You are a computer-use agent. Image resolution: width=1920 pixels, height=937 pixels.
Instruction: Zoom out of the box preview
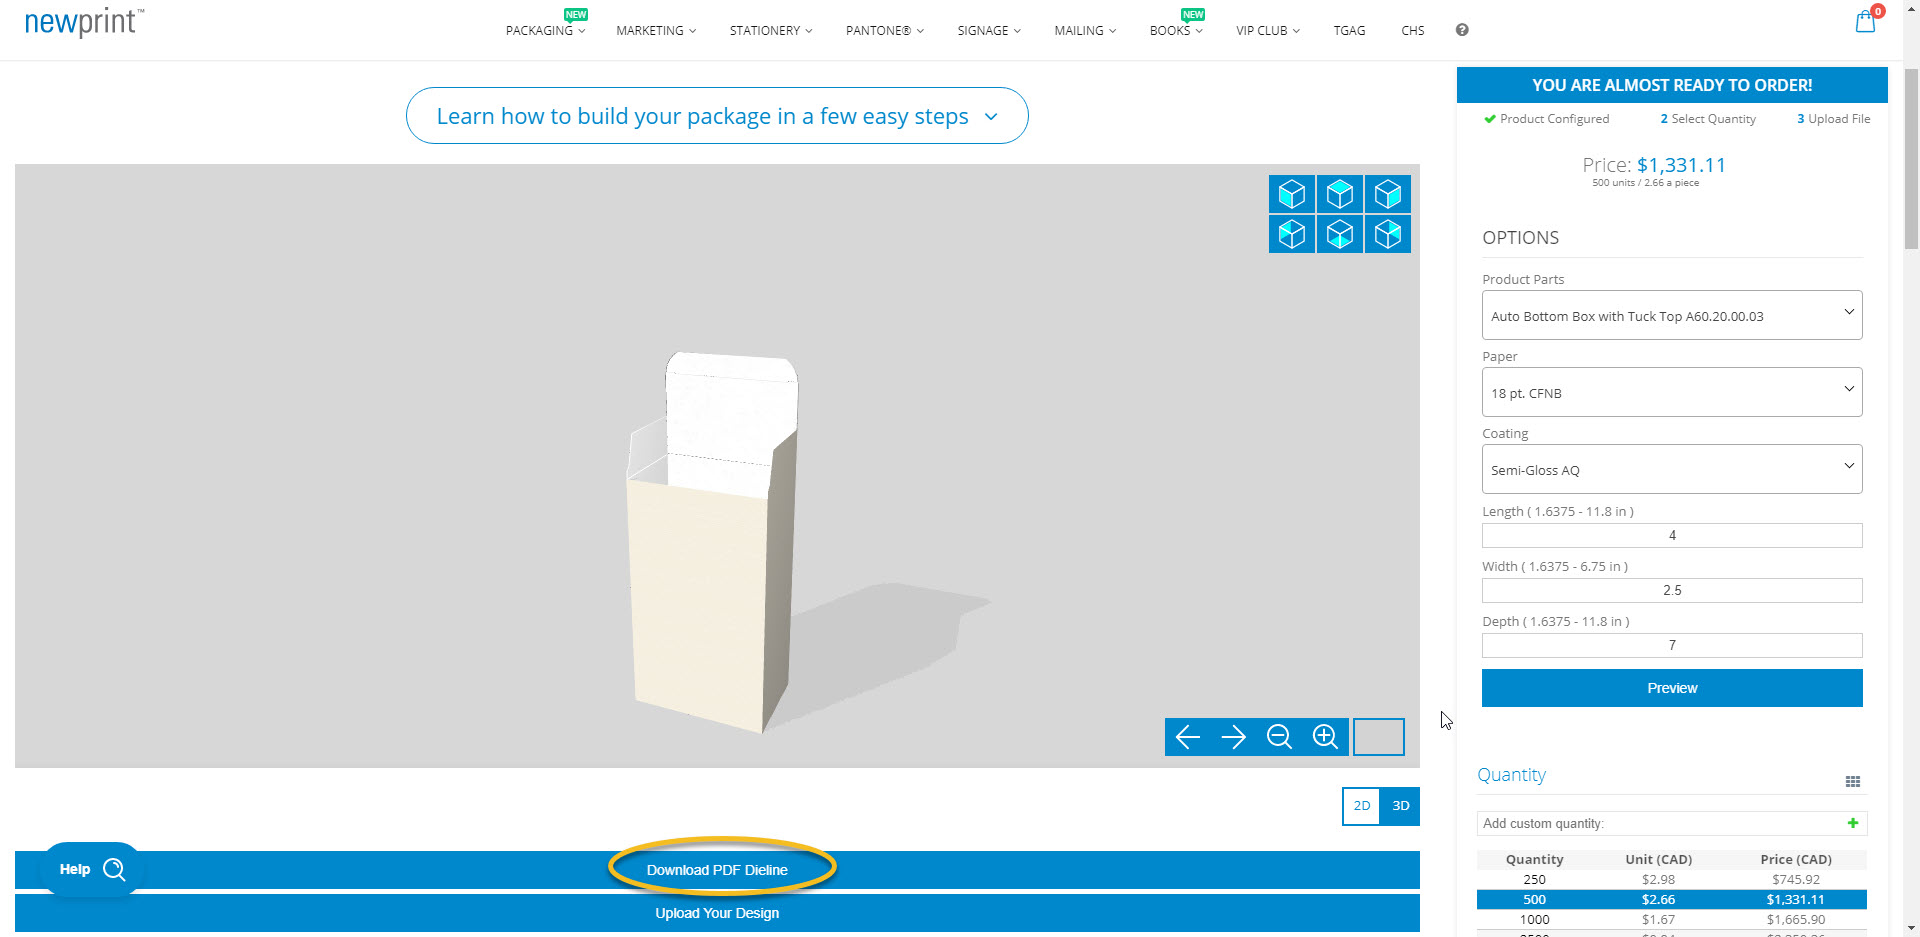tap(1279, 737)
